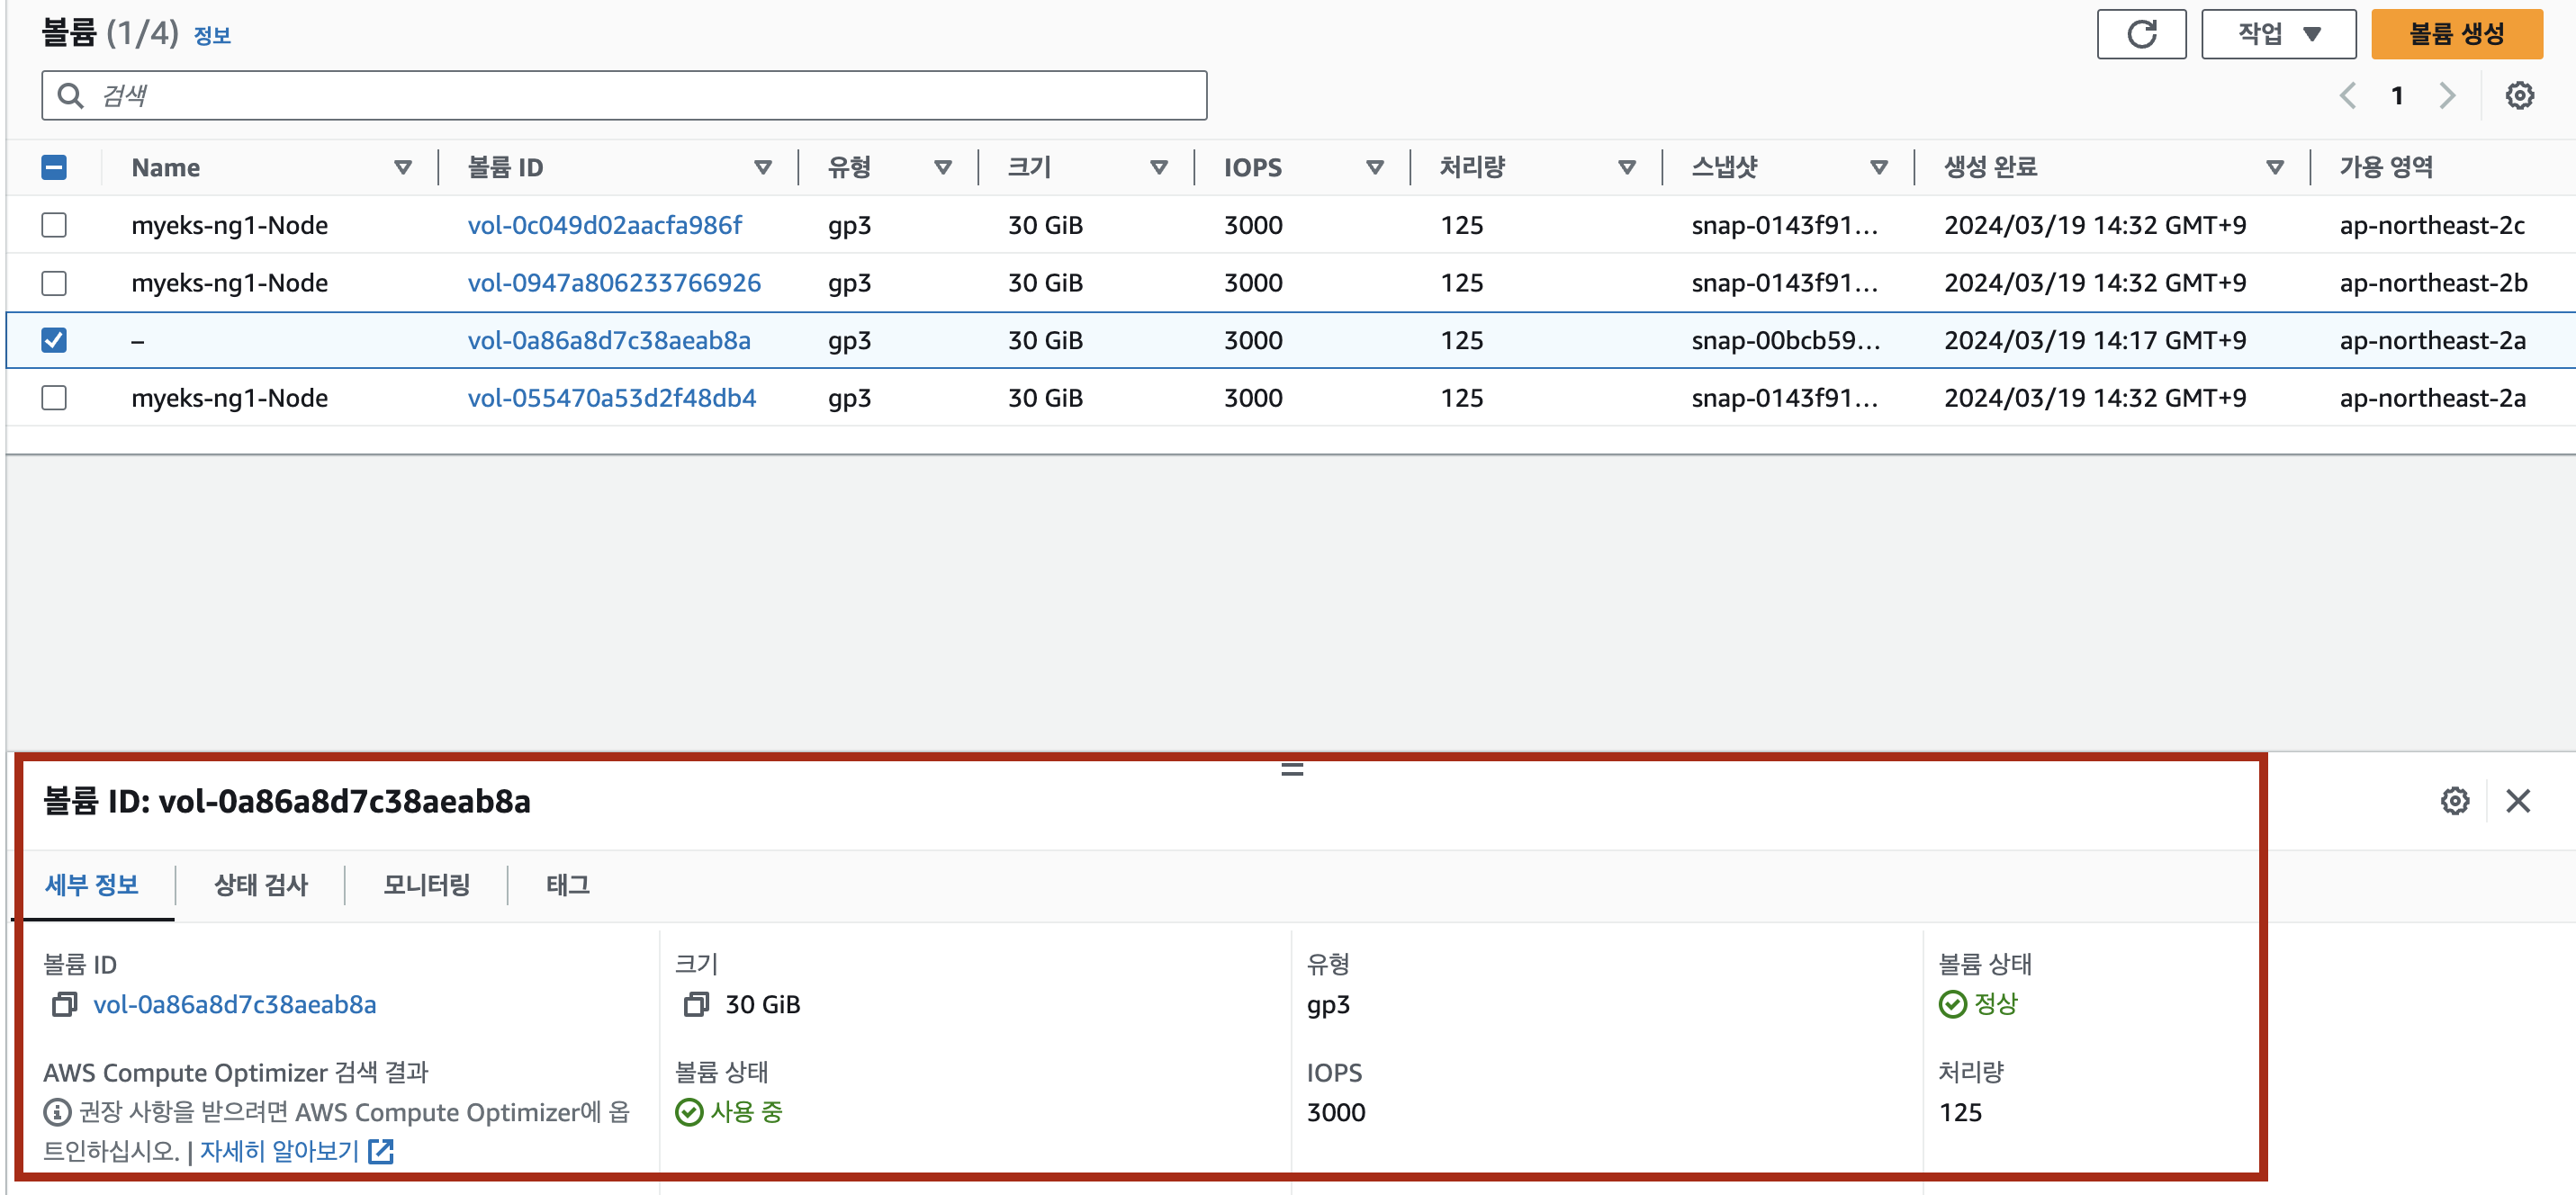Check the vol-0c049d02aacfa986f row checkbox

click(x=54, y=225)
